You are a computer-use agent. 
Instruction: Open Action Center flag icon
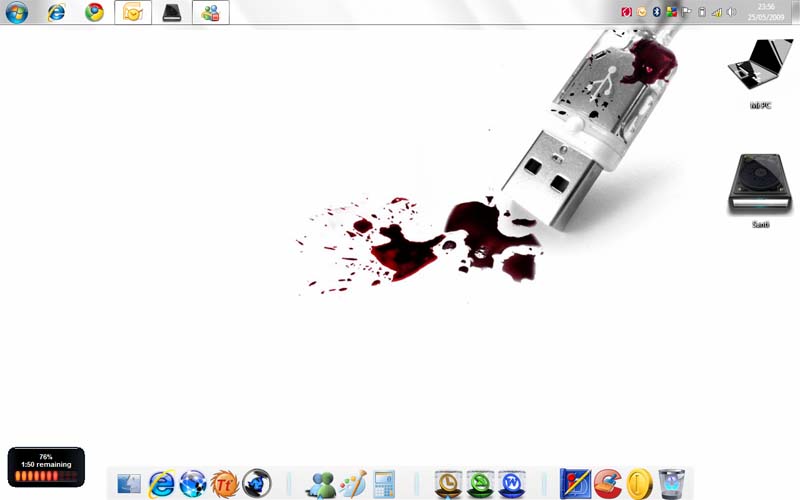tap(687, 12)
